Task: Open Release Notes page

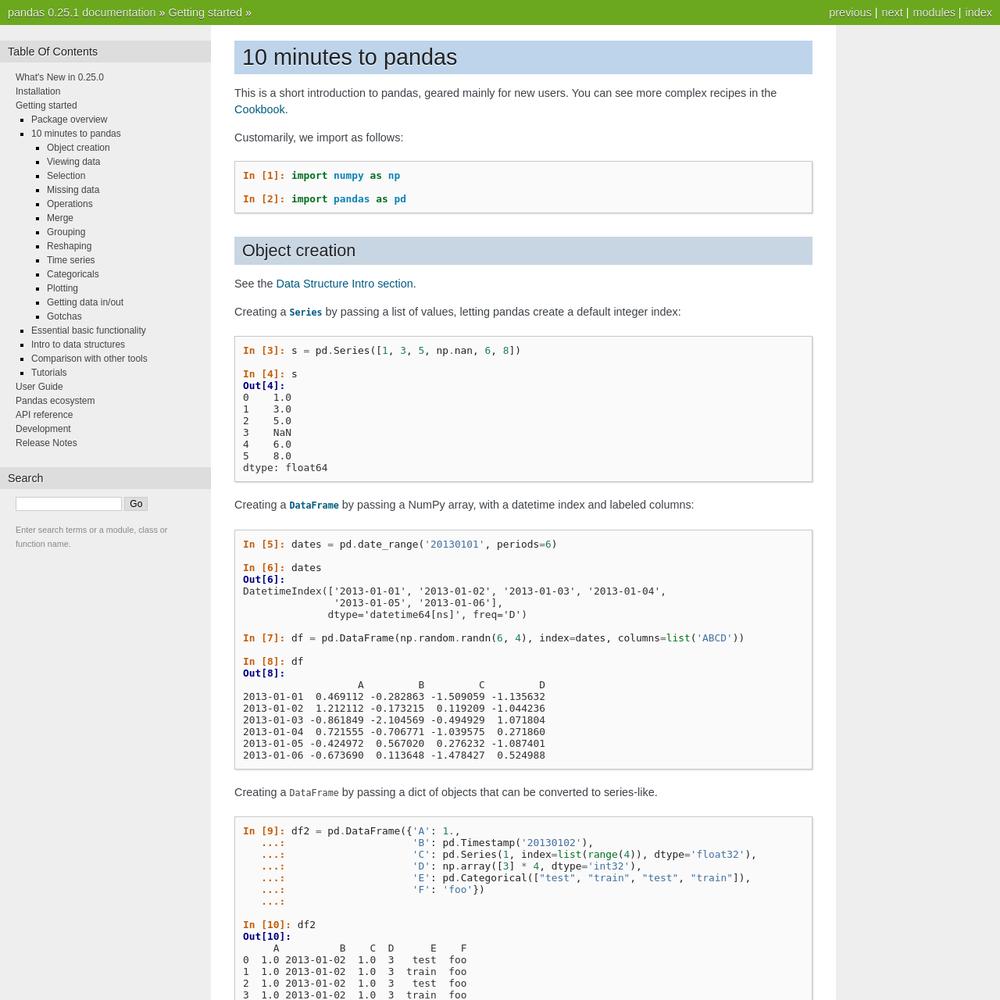Action: click(46, 442)
